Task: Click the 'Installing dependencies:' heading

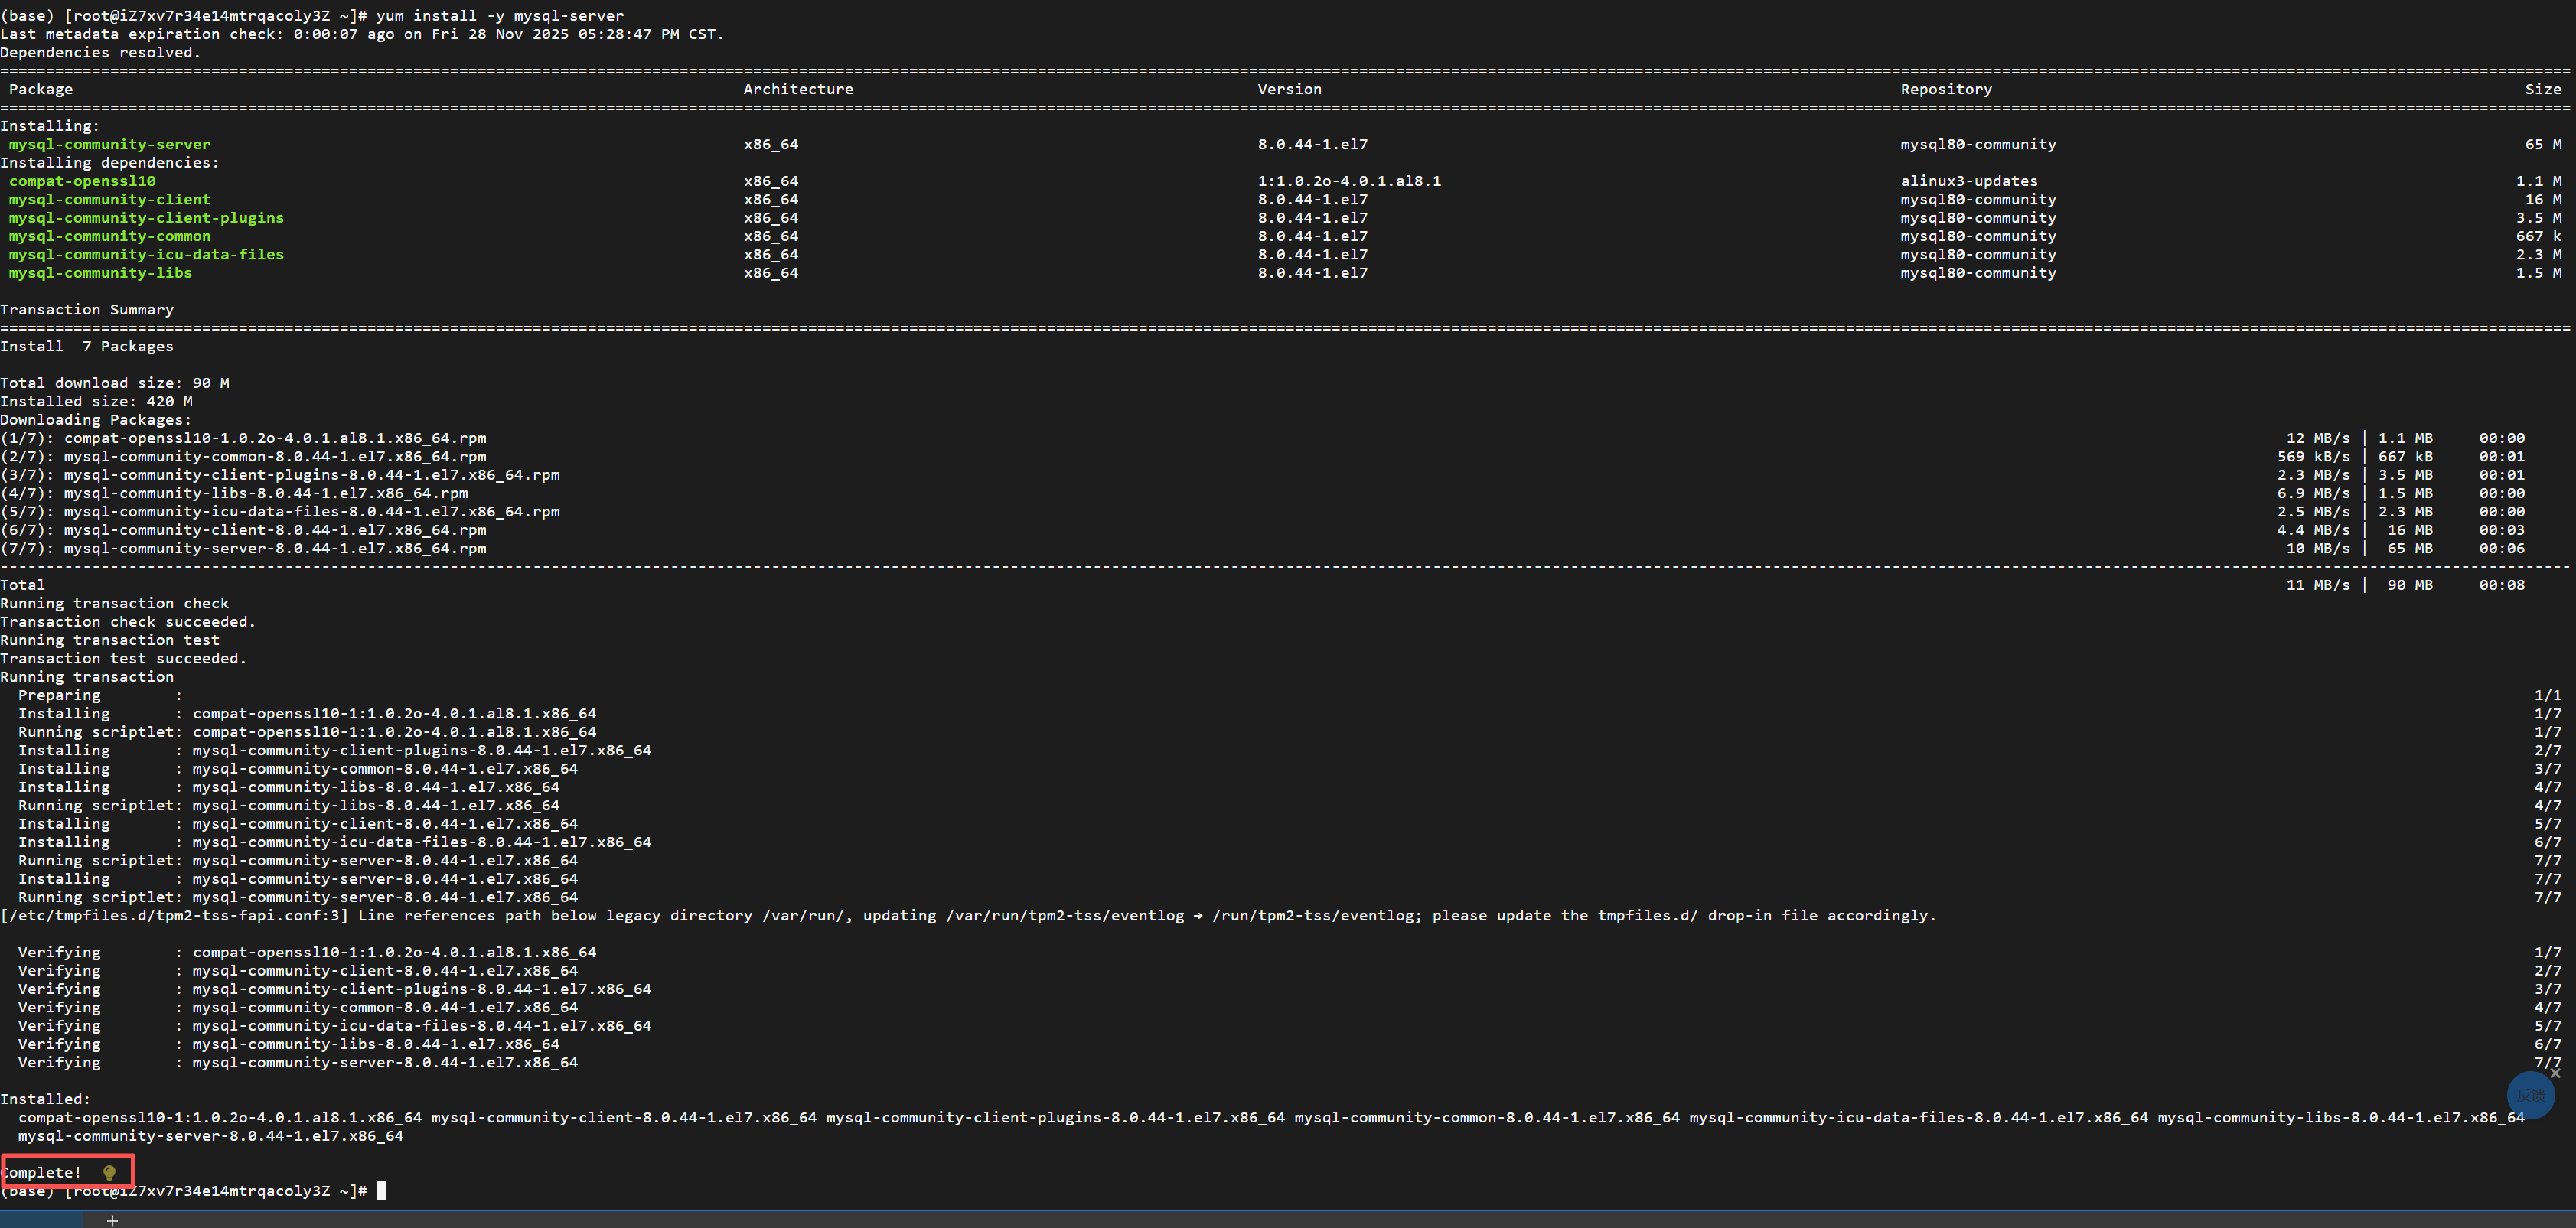Action: [110, 162]
